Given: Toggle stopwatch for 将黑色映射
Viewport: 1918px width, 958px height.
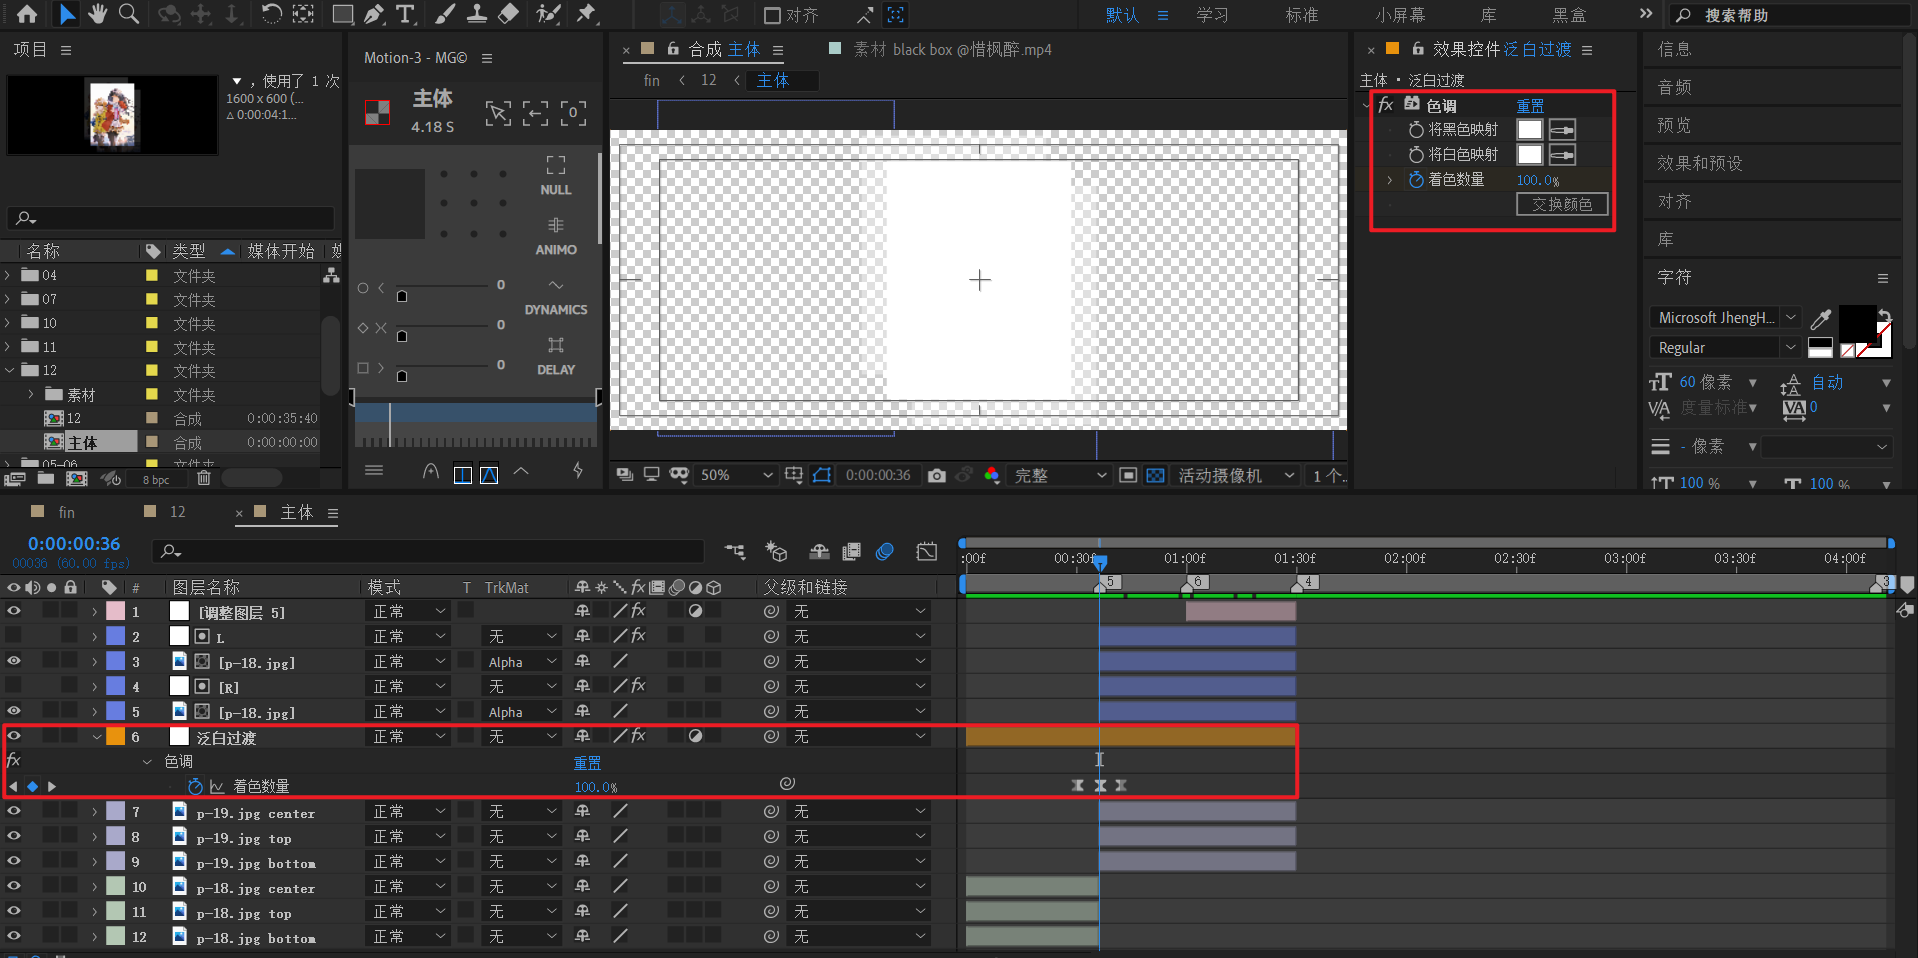Looking at the screenshot, I should 1416,130.
